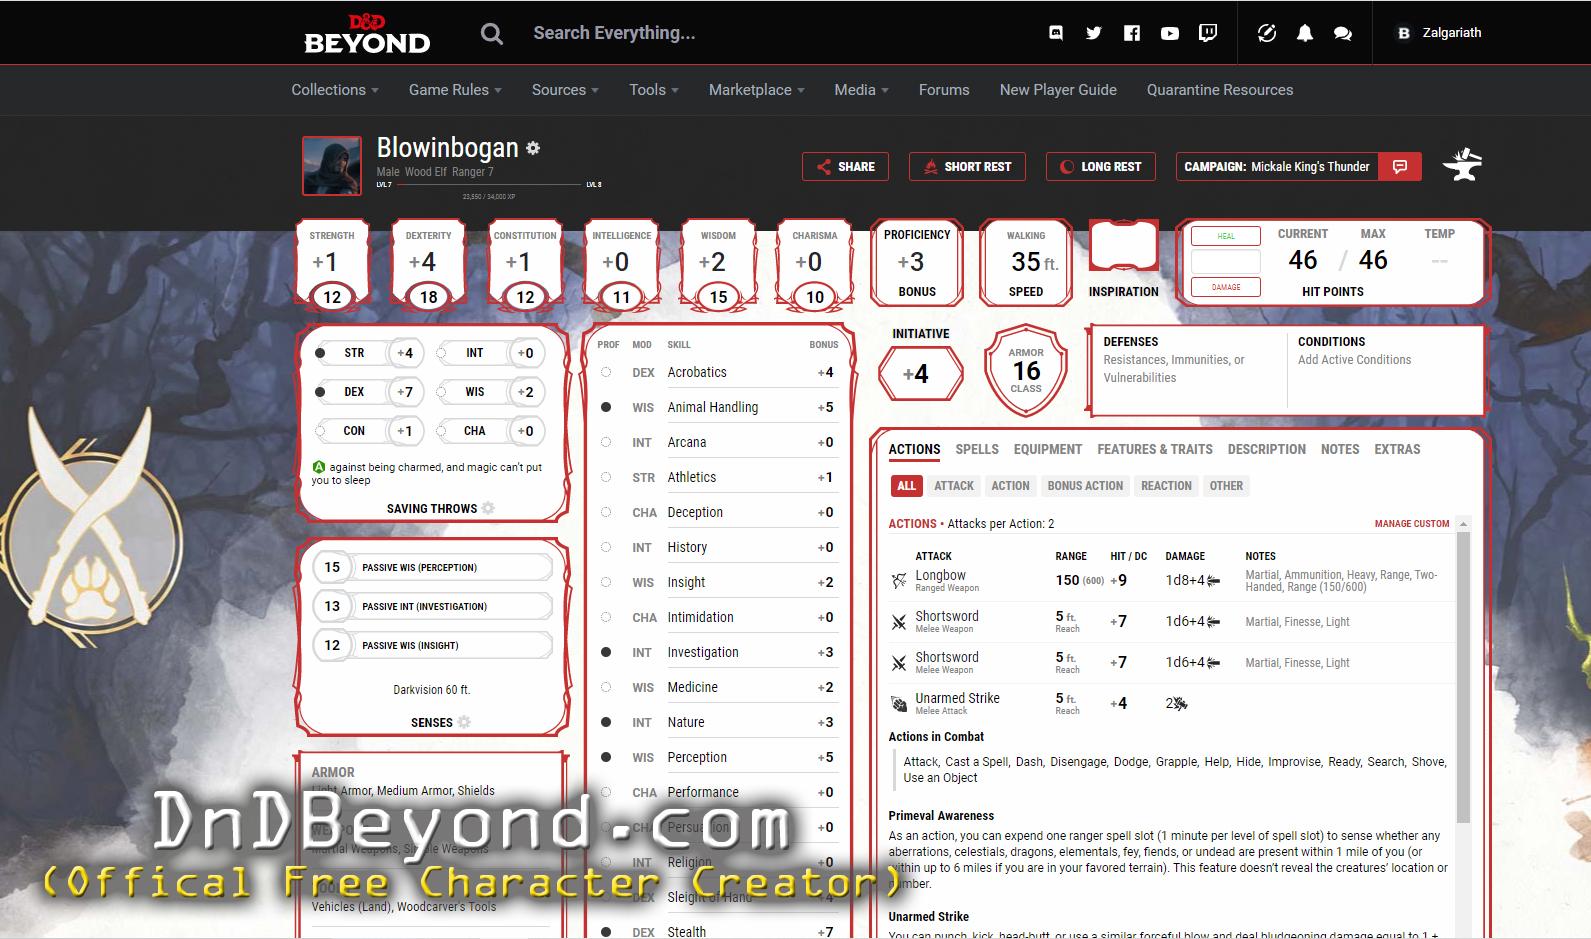Take a Short Rest
1591x939 pixels.
[x=967, y=167]
